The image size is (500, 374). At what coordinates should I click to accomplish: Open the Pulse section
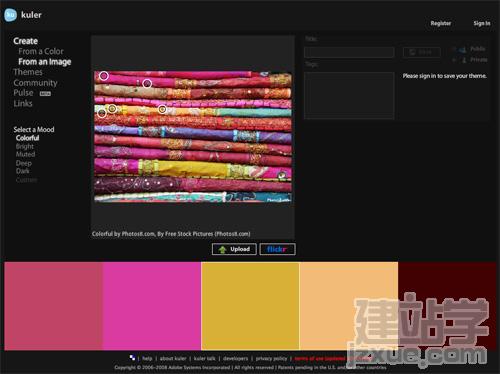coord(23,93)
